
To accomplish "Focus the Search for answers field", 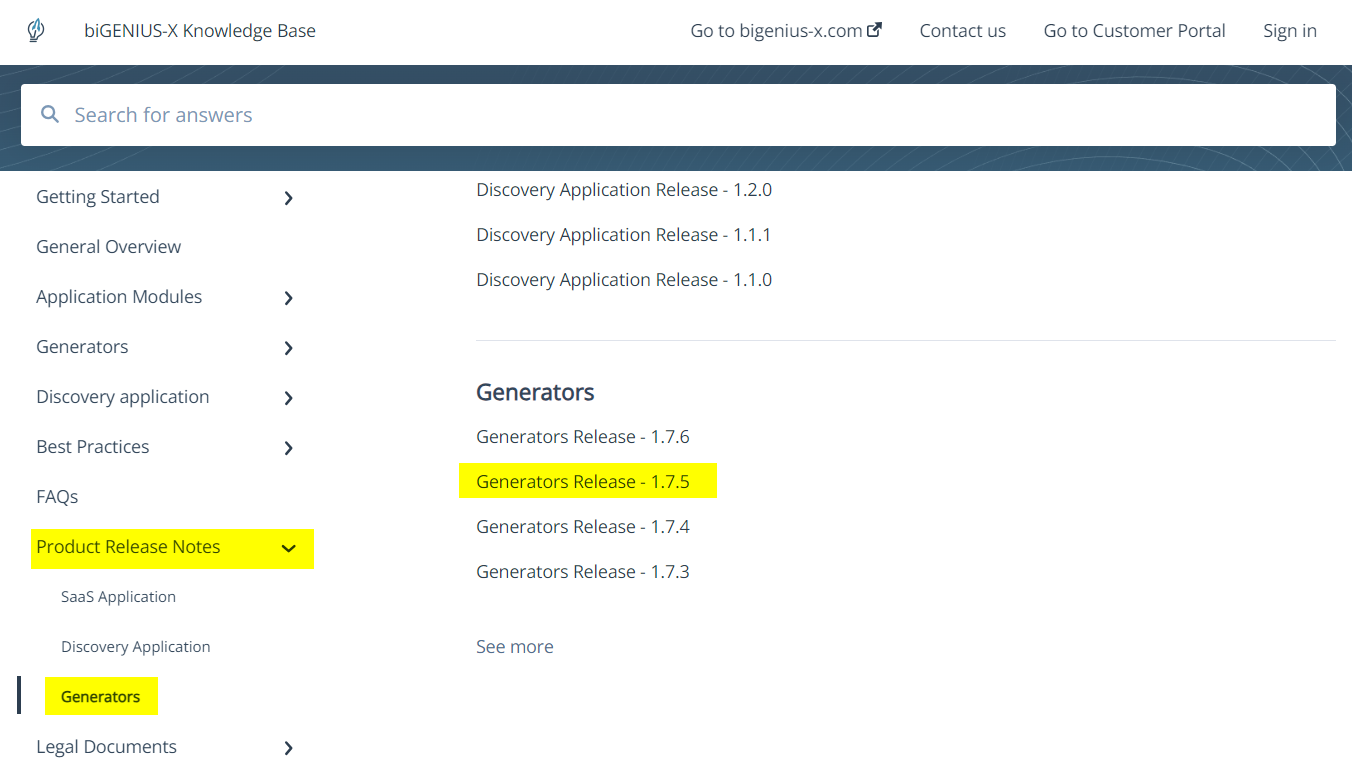I will click(678, 115).
